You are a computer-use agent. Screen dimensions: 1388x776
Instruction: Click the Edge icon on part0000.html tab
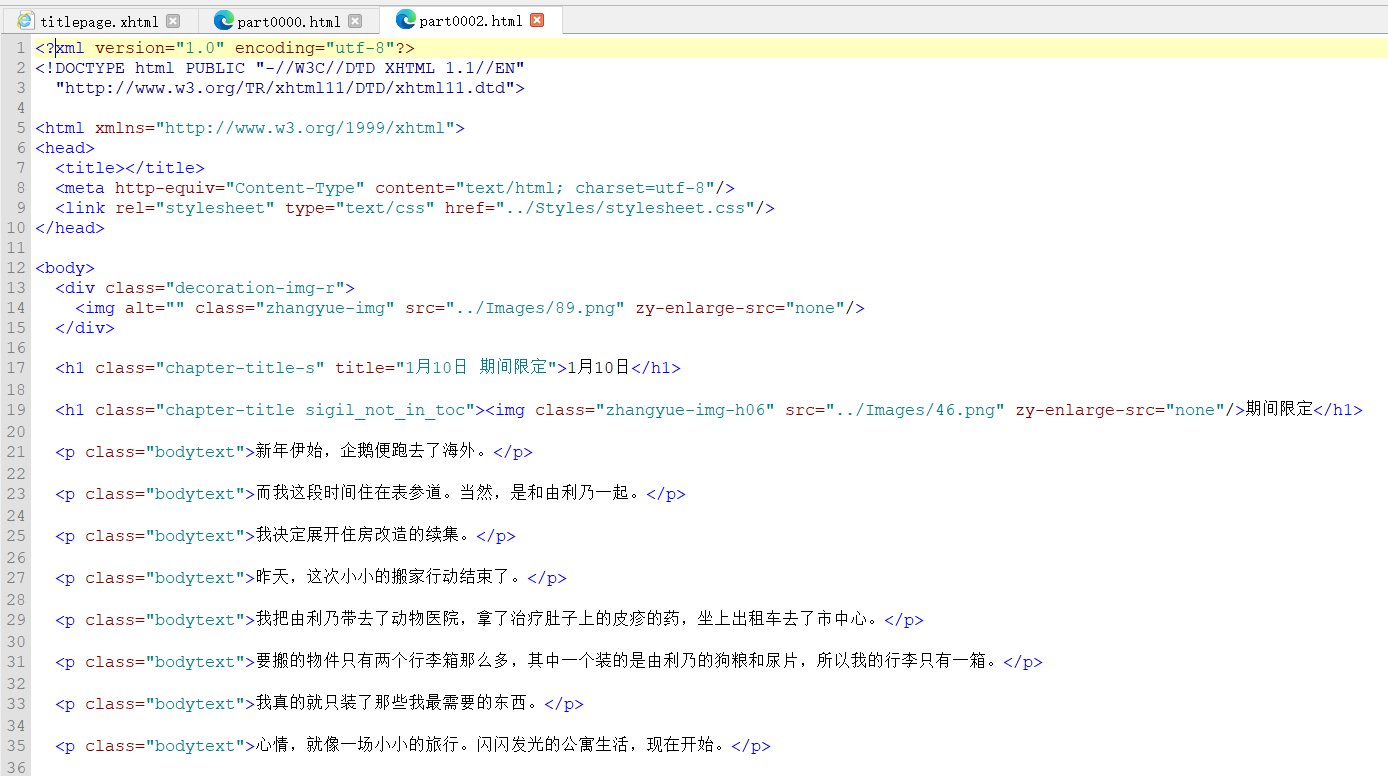222,19
